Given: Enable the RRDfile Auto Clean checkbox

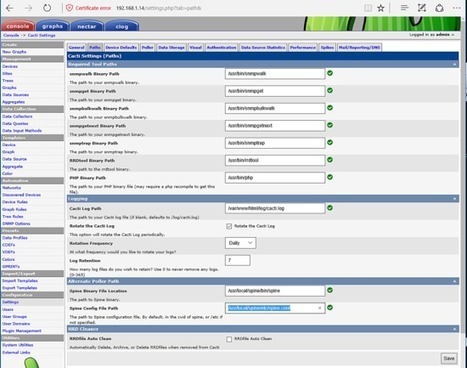Looking at the screenshot, I should coord(229,339).
